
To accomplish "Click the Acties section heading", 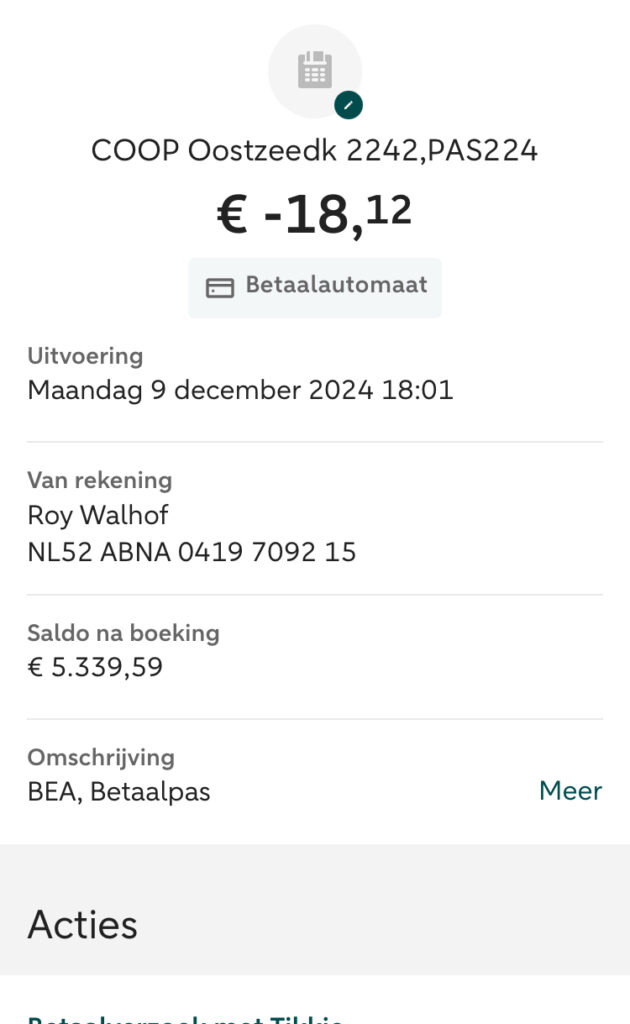I will coord(82,924).
